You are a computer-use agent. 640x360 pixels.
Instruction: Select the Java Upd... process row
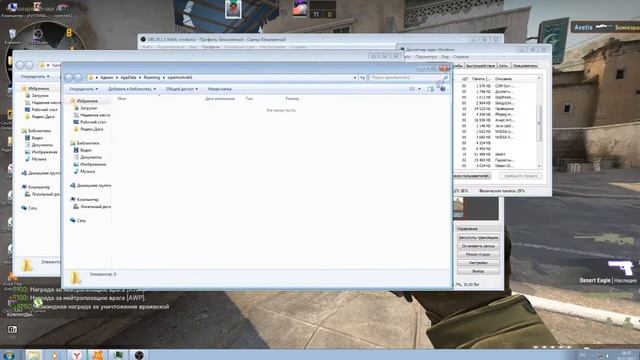[496, 126]
